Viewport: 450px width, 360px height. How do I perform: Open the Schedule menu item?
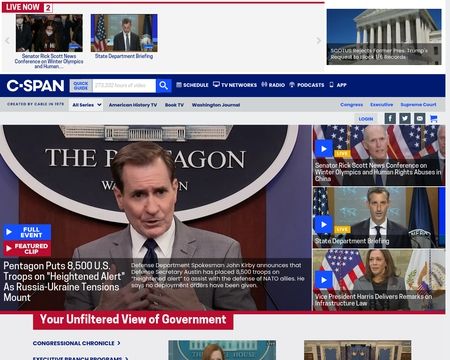tap(192, 85)
